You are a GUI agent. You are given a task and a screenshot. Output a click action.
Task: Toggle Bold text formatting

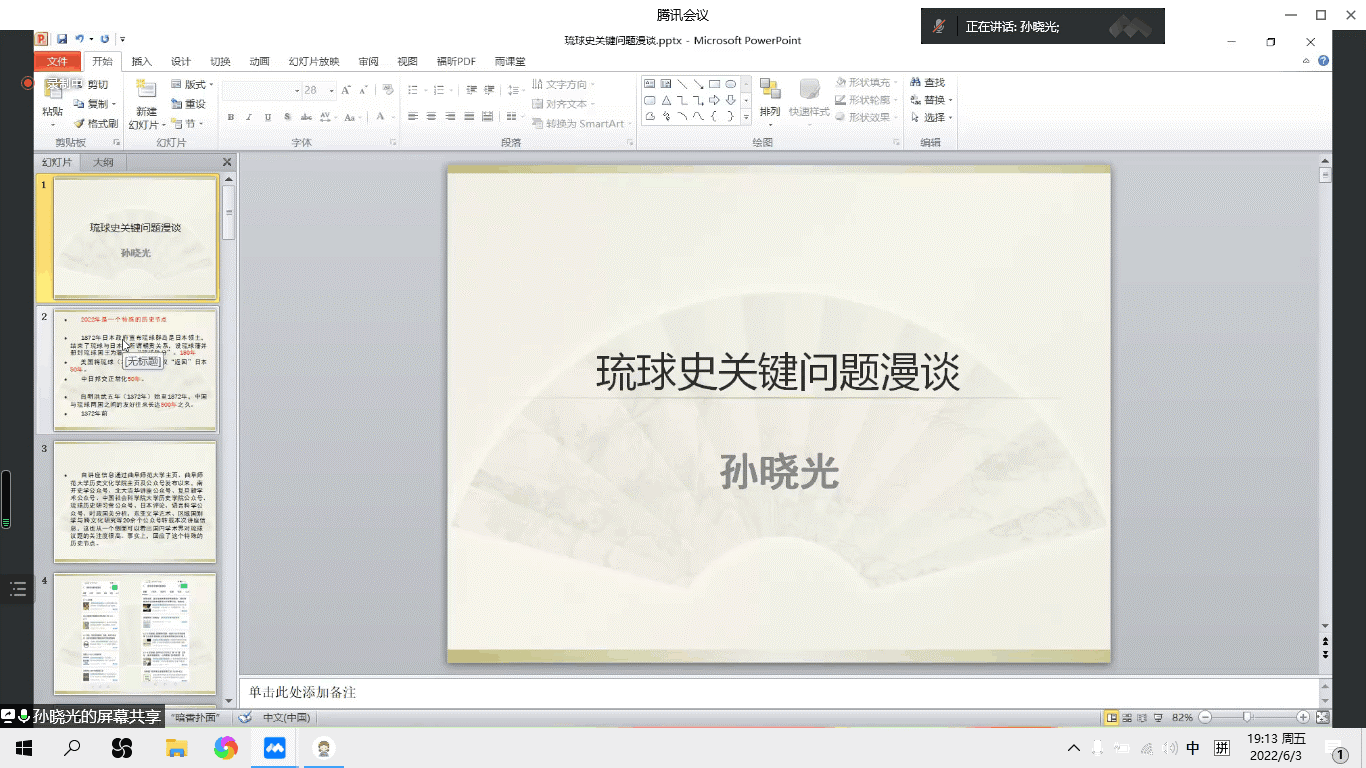[231, 117]
